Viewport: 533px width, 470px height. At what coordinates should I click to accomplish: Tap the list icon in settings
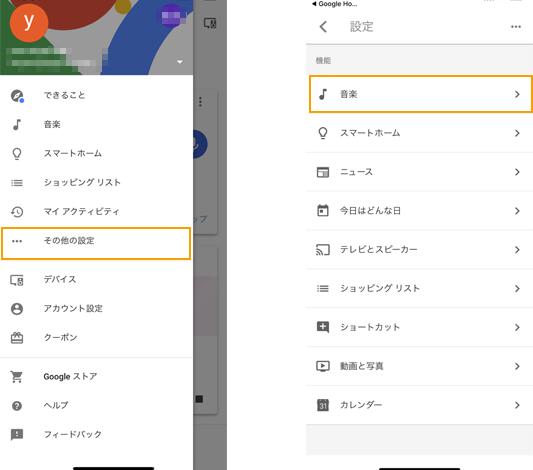click(323, 289)
